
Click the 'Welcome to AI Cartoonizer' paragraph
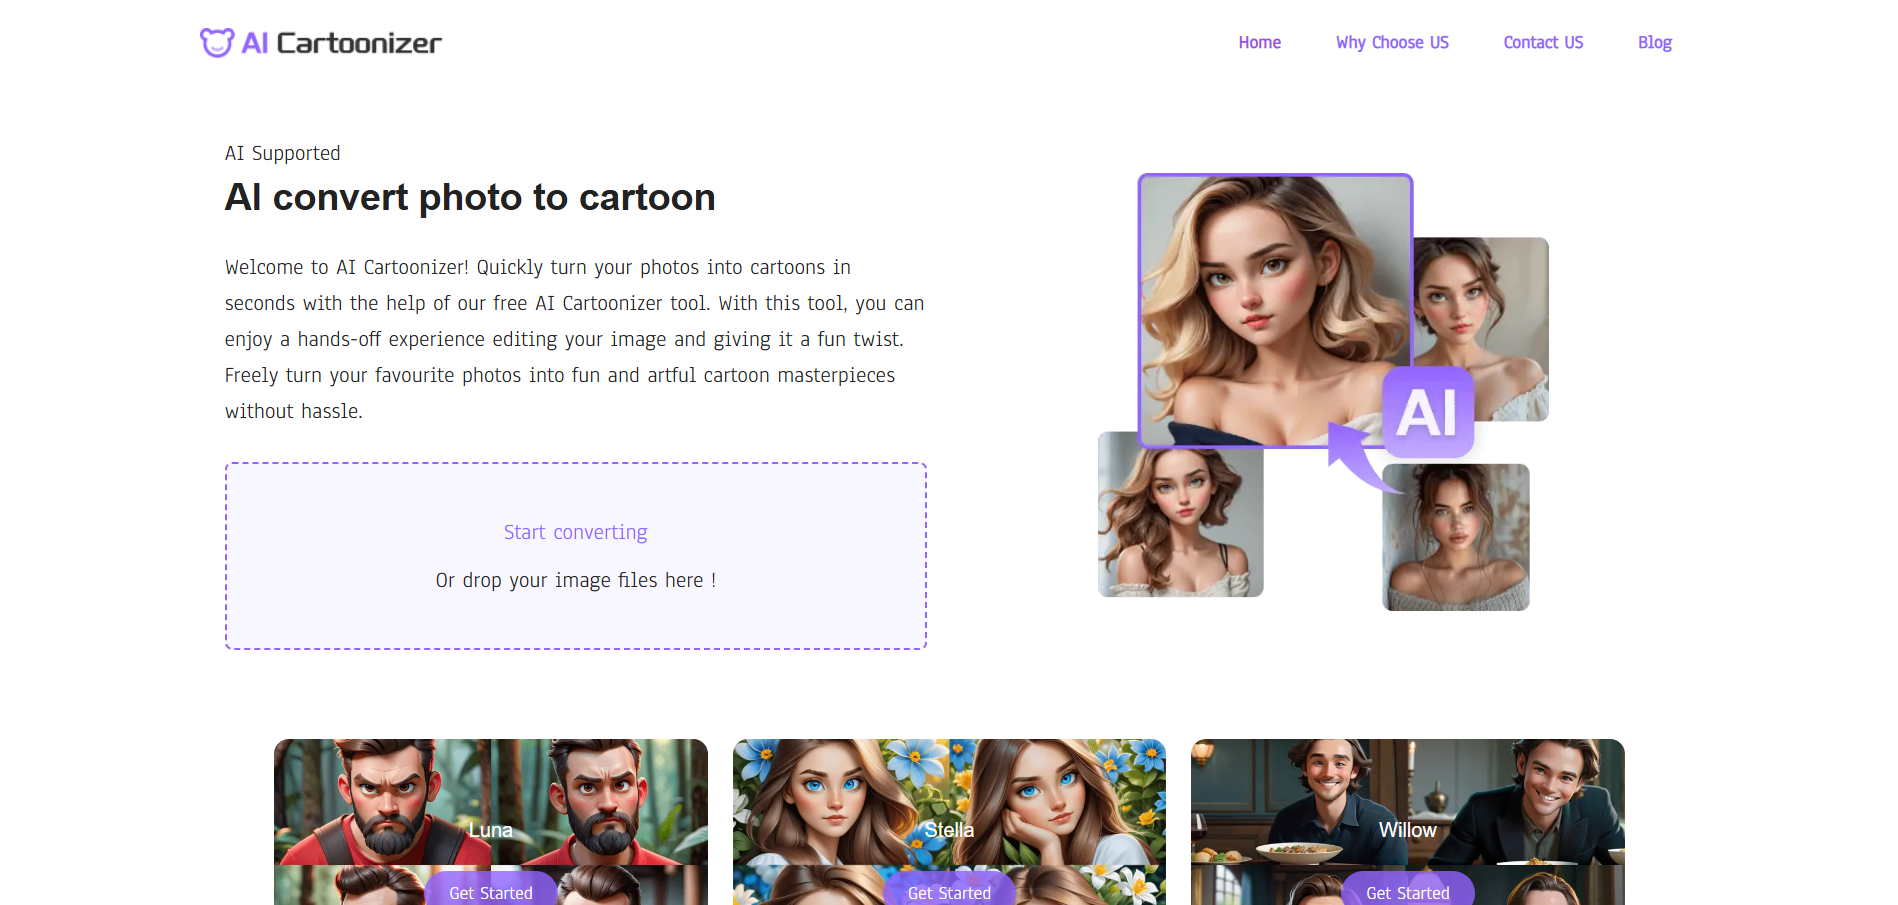575,339
